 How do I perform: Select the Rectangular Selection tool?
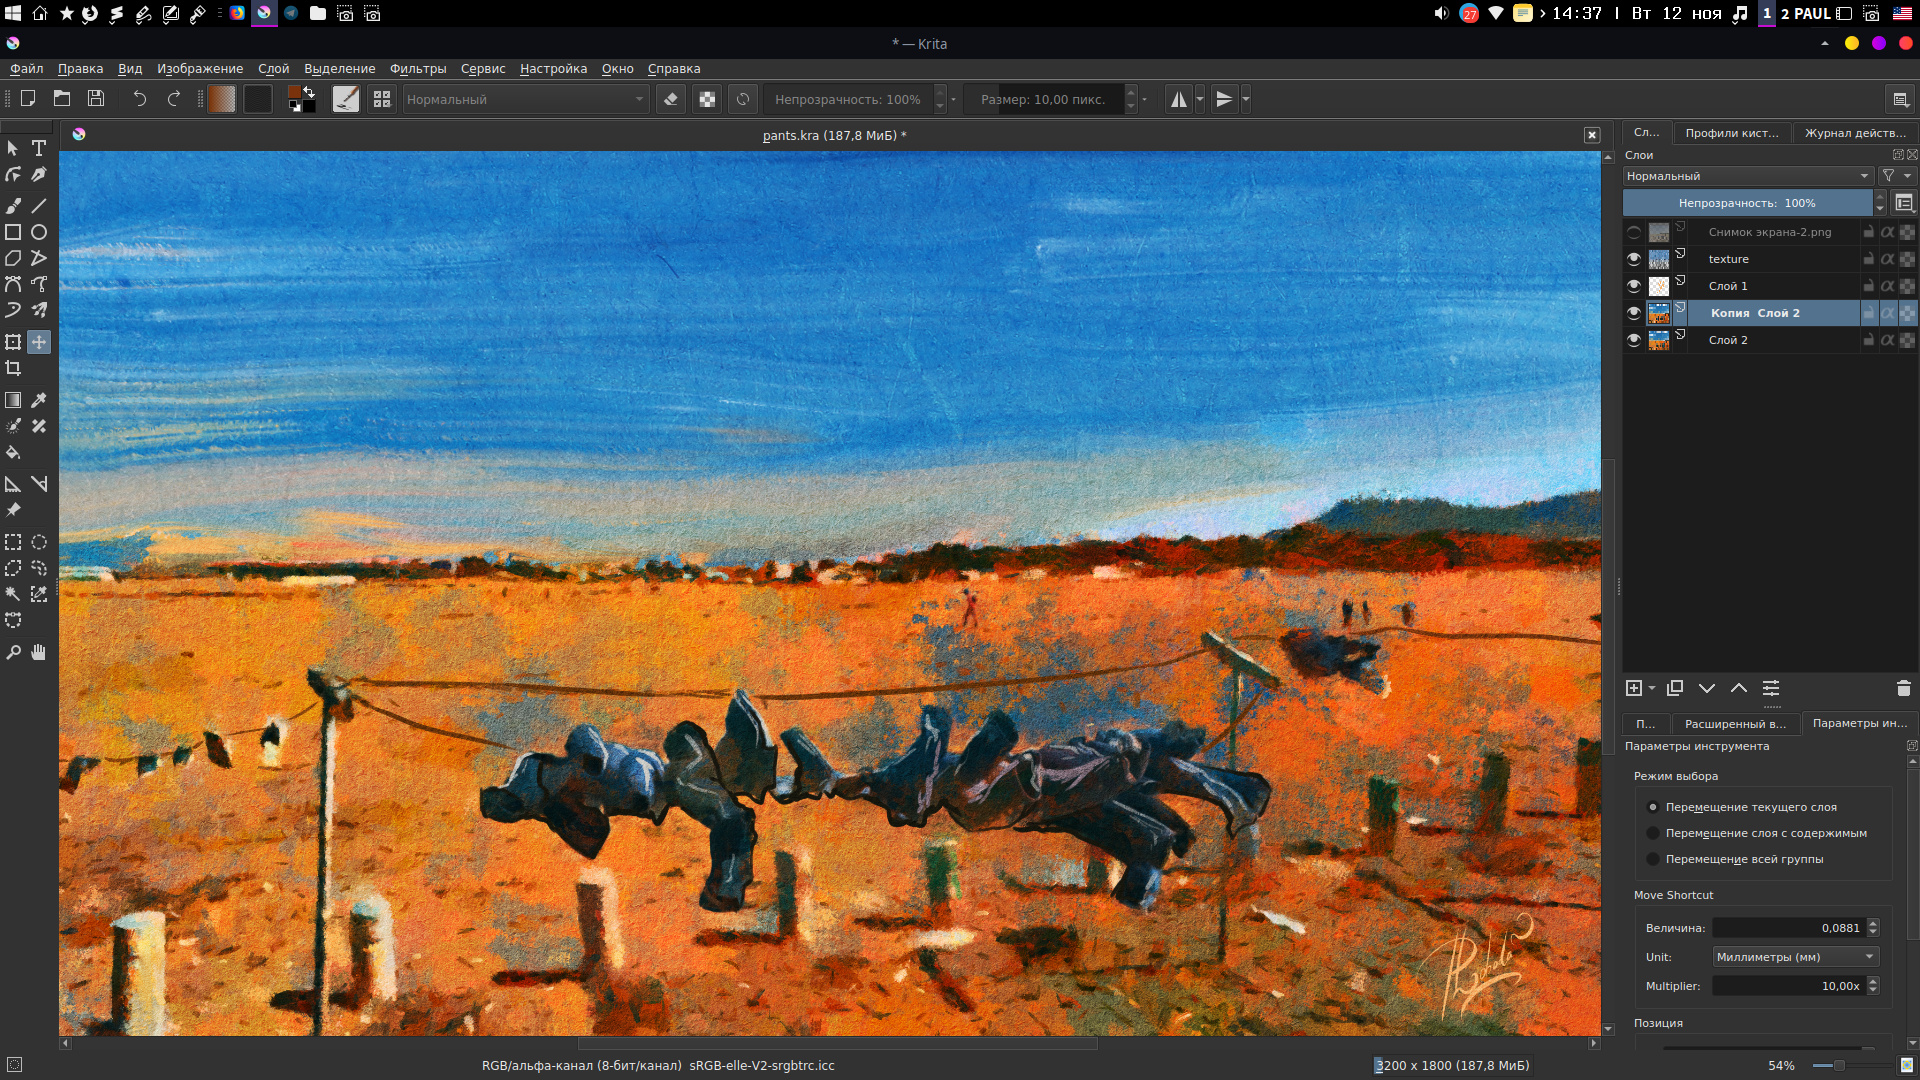13,542
